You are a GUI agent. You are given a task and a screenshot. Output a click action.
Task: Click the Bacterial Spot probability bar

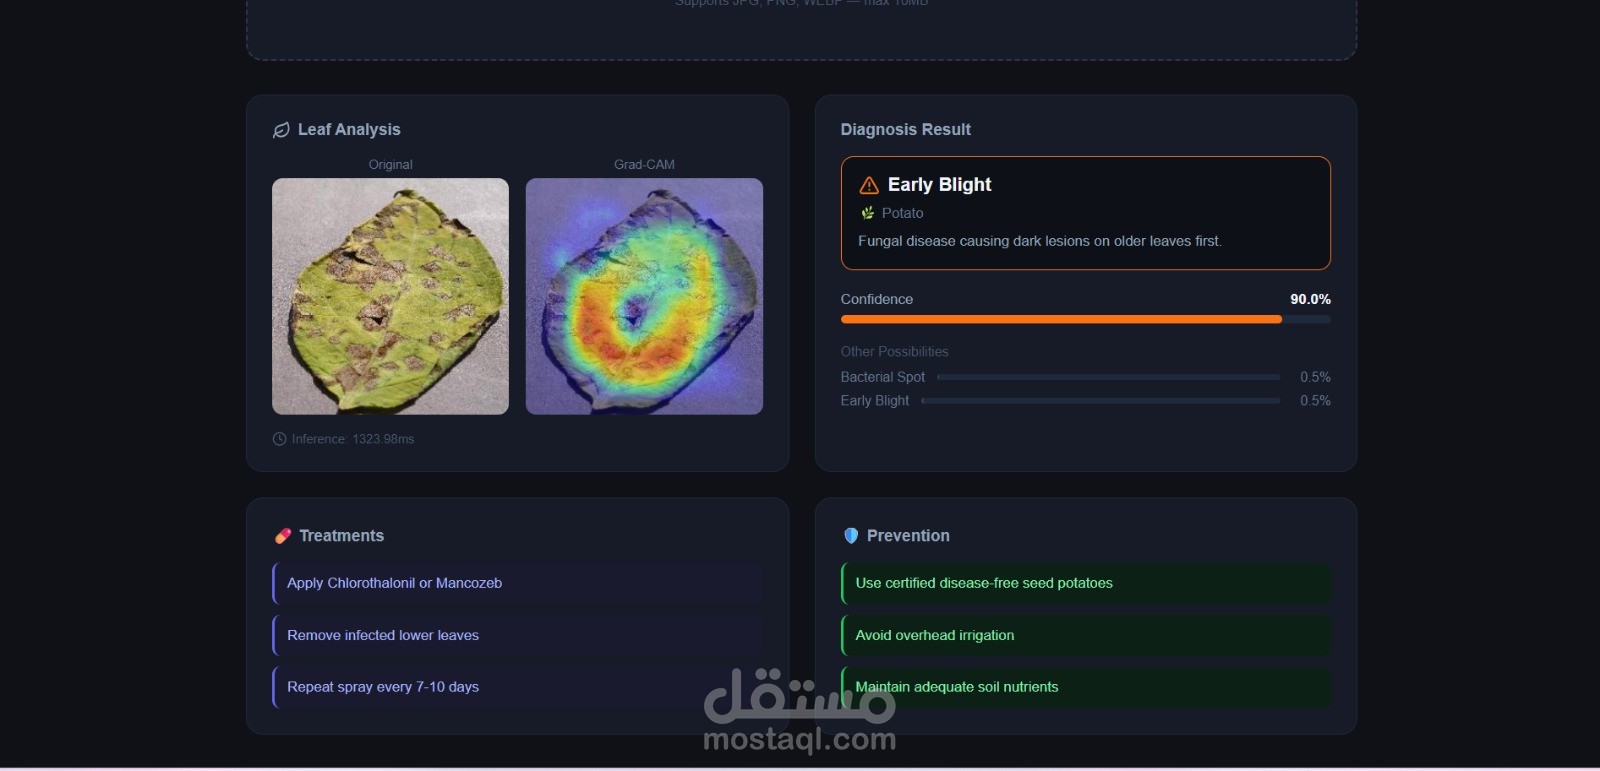pos(1108,377)
